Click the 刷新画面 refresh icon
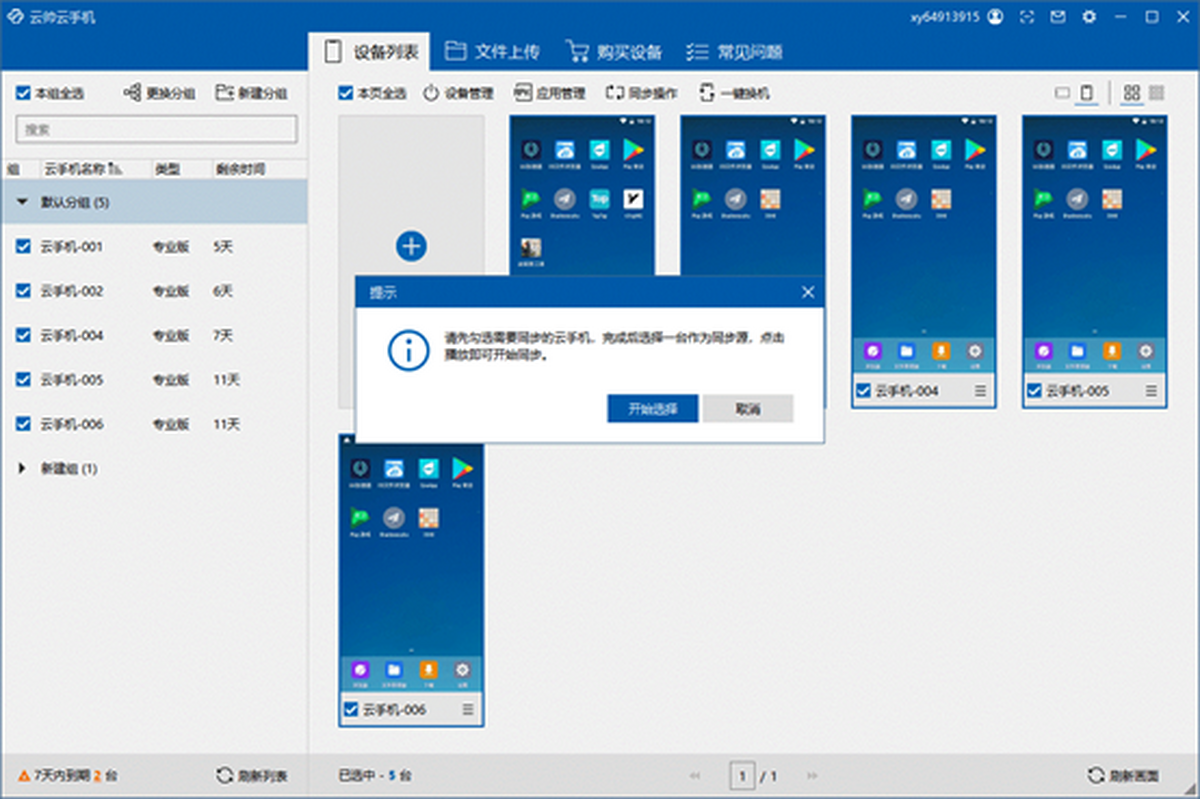This screenshot has width=1200, height=799. click(1095, 775)
